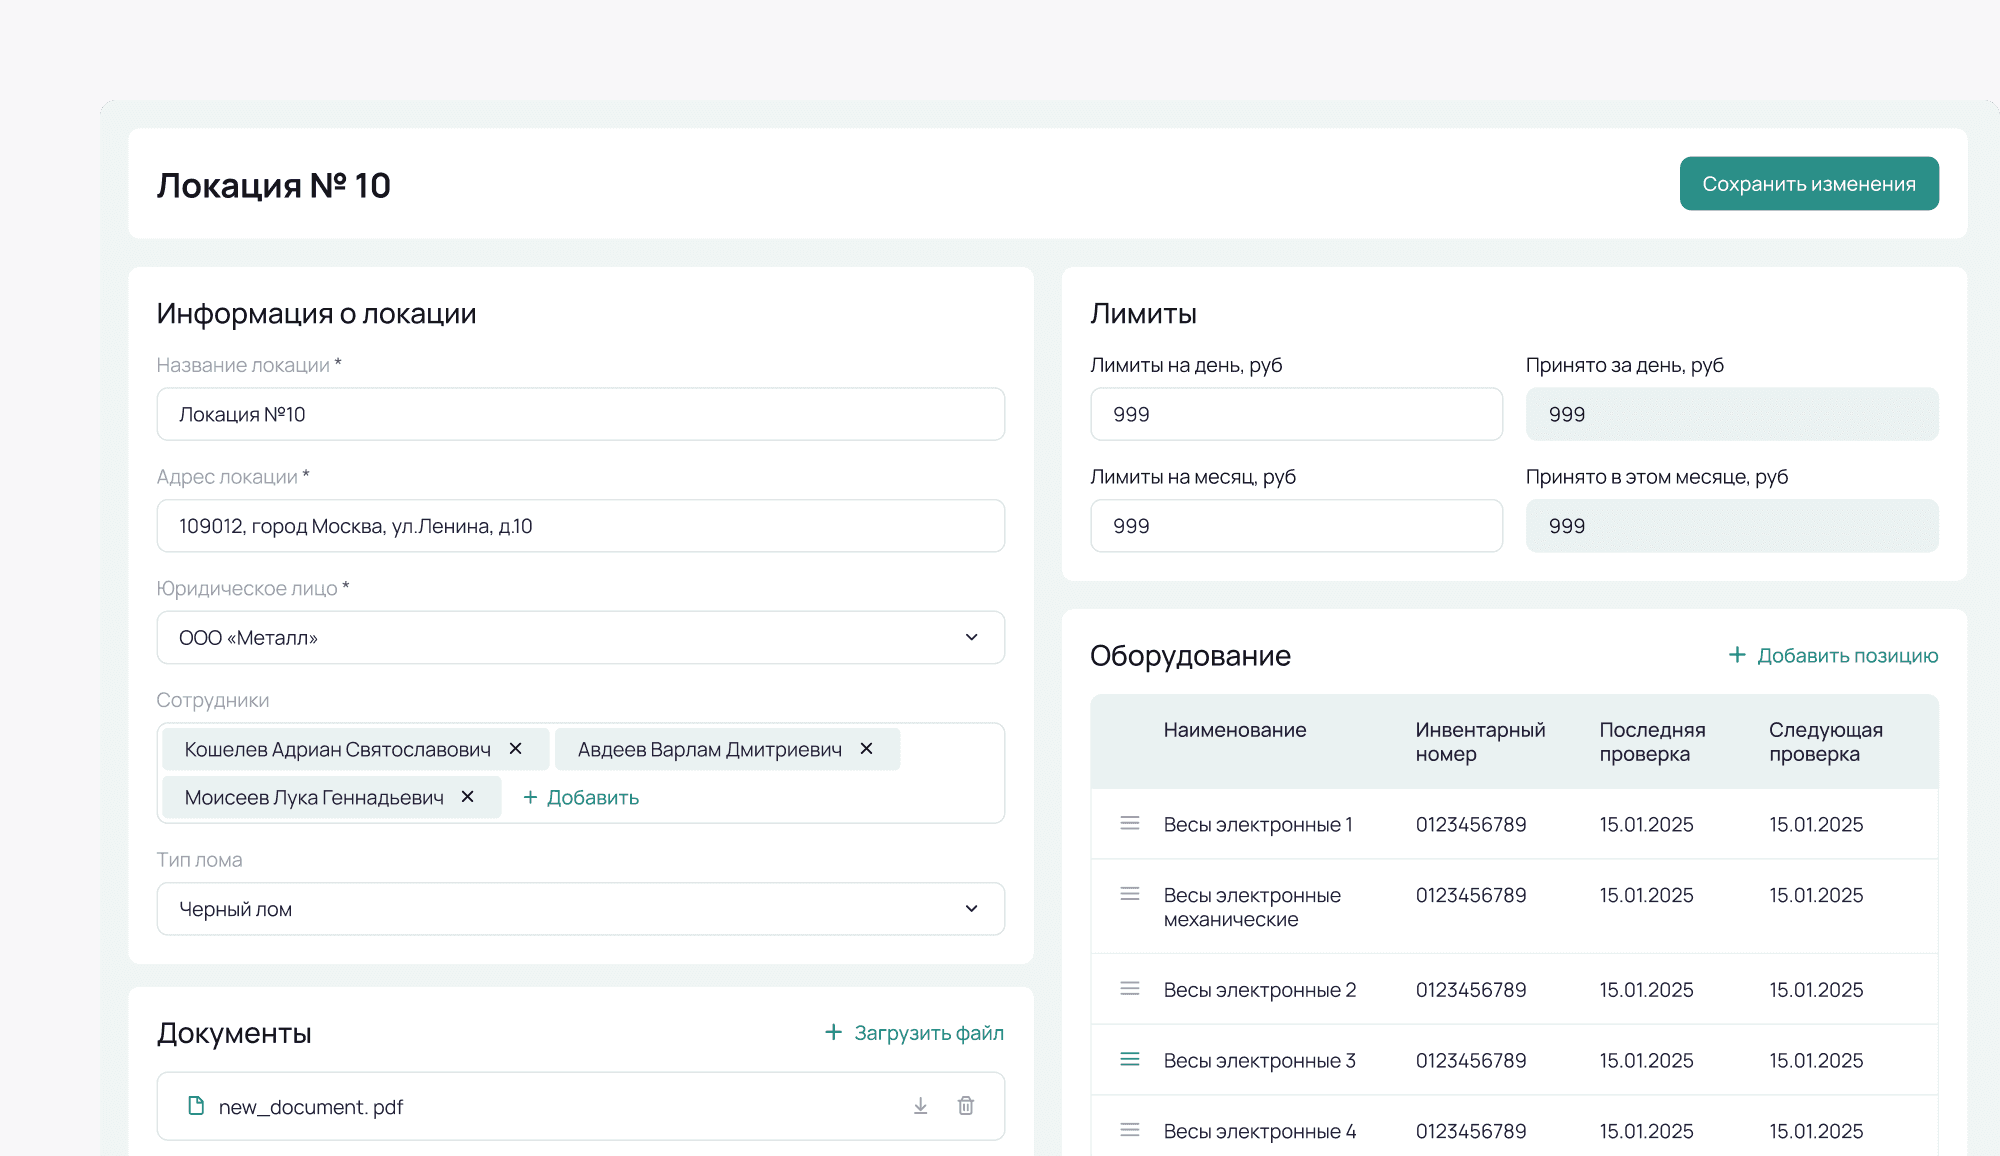Image resolution: width=2000 pixels, height=1156 pixels.
Task: Download new_document.pdf file
Action: pos(920,1106)
